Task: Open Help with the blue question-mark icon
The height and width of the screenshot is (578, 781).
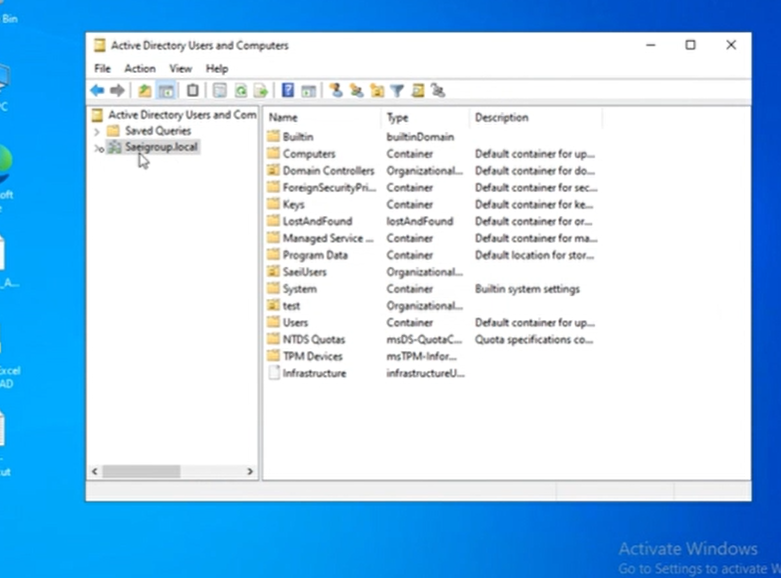Action: [288, 90]
